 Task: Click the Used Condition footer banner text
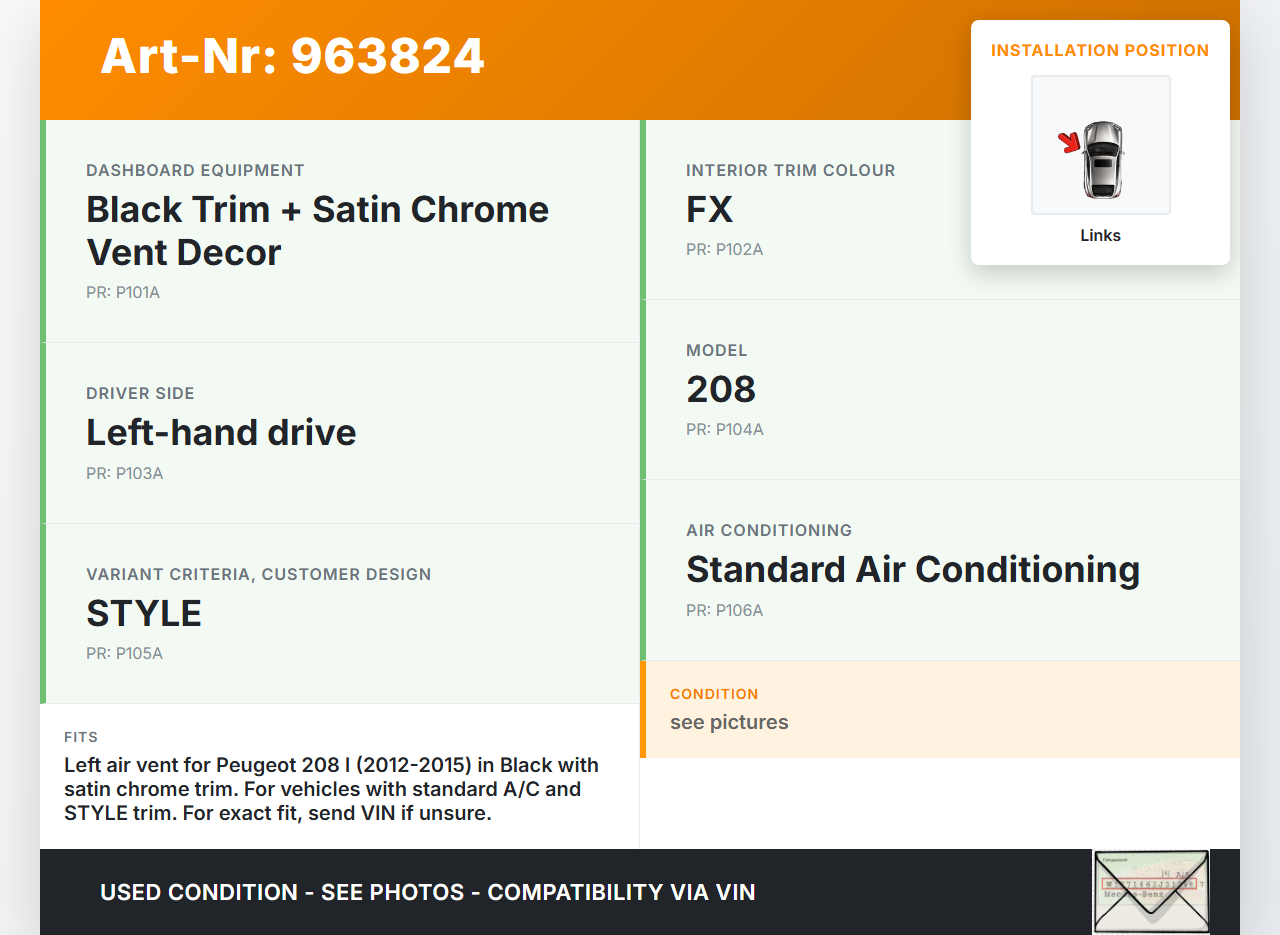[x=427, y=892]
